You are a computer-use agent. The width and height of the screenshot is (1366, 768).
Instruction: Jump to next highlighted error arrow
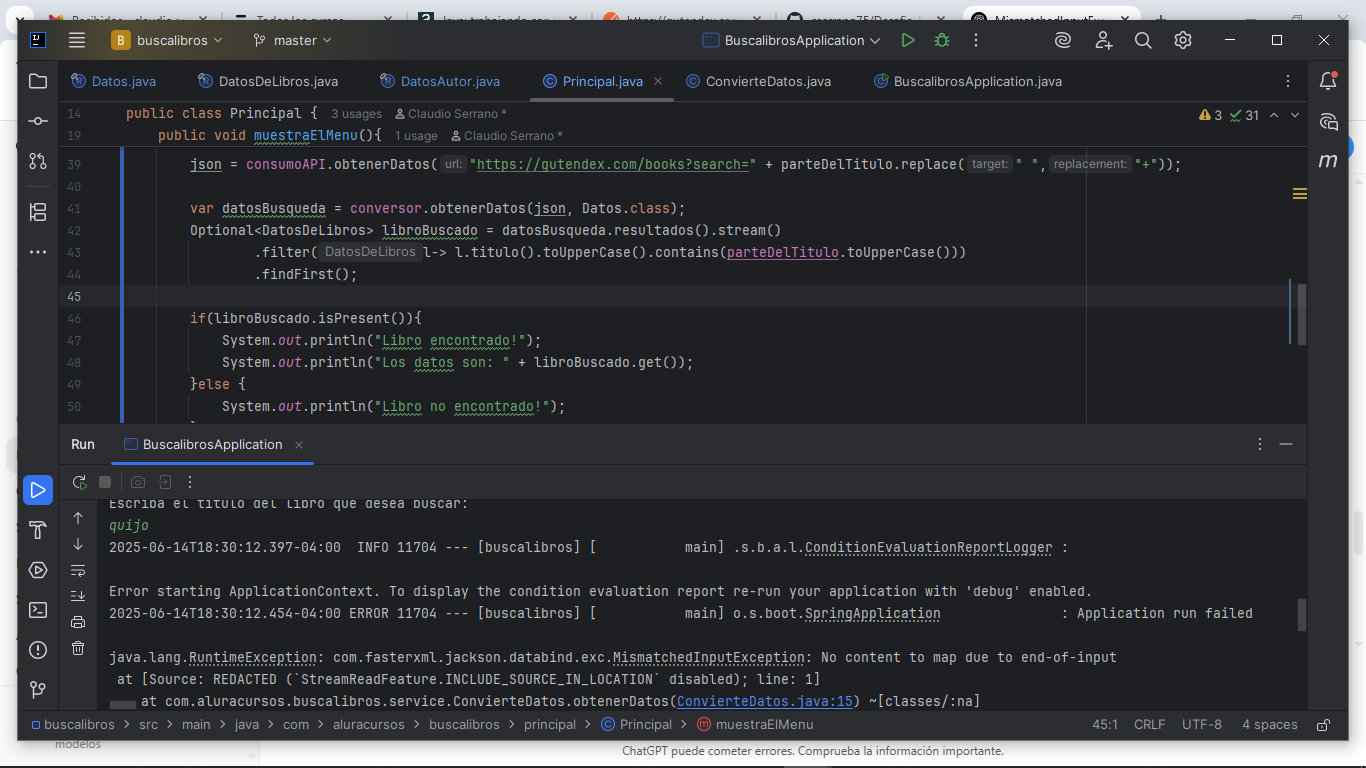point(1295,115)
